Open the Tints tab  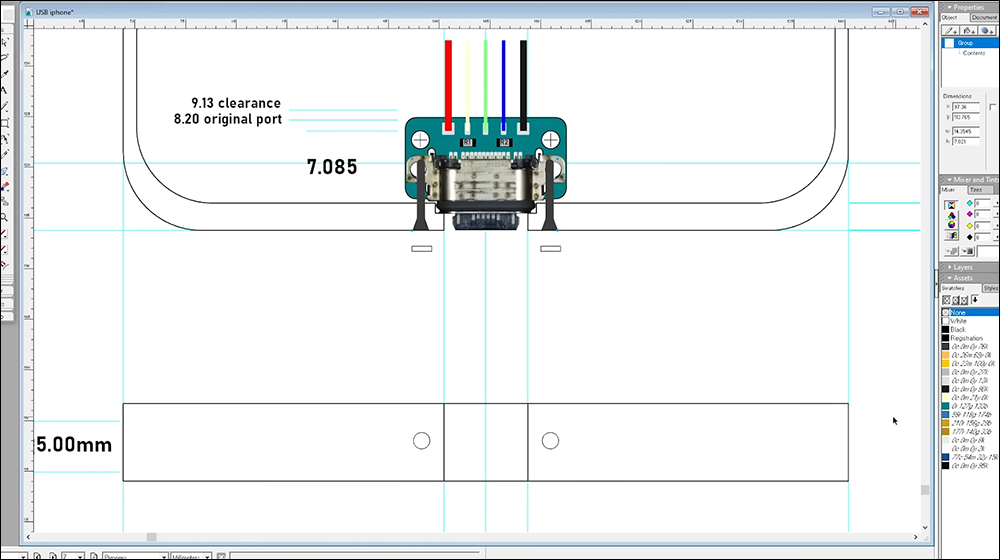(976, 189)
